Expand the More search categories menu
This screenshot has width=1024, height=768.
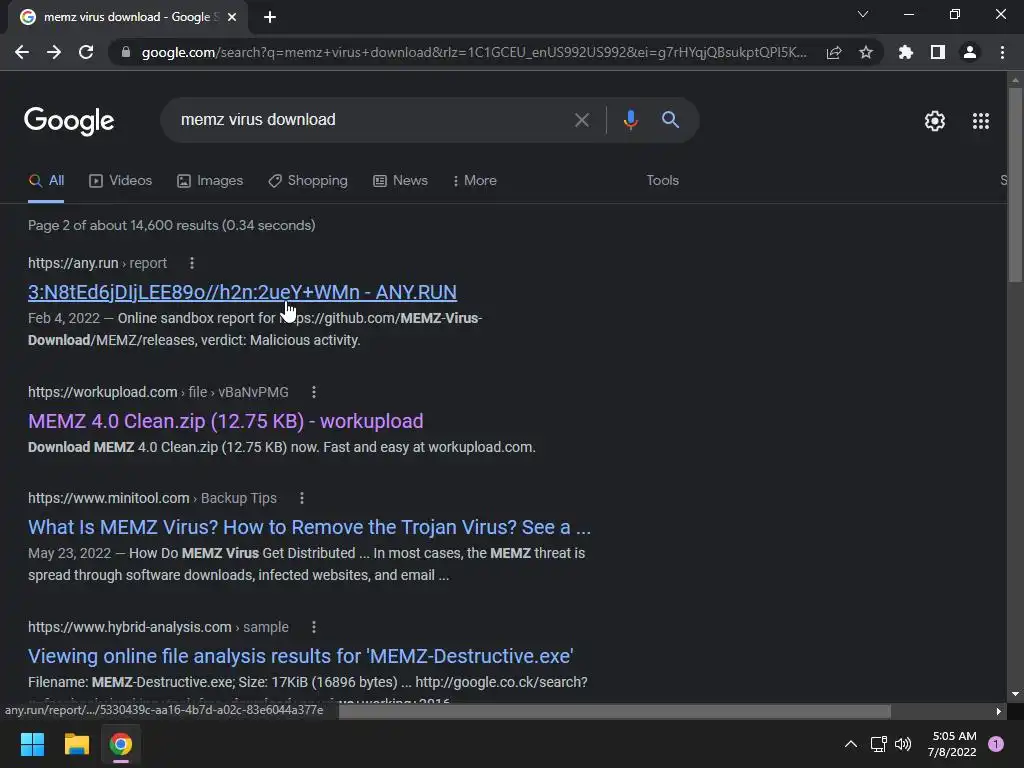coord(475,181)
